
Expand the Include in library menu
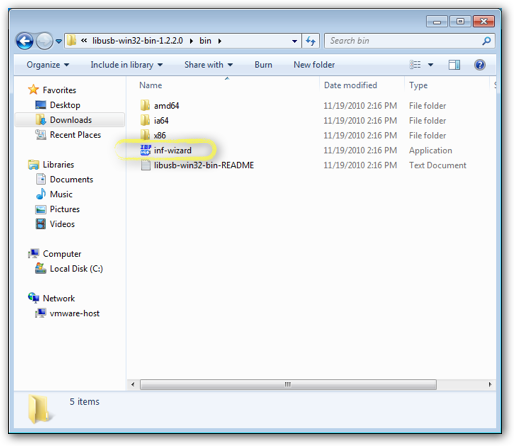pyautogui.click(x=127, y=65)
